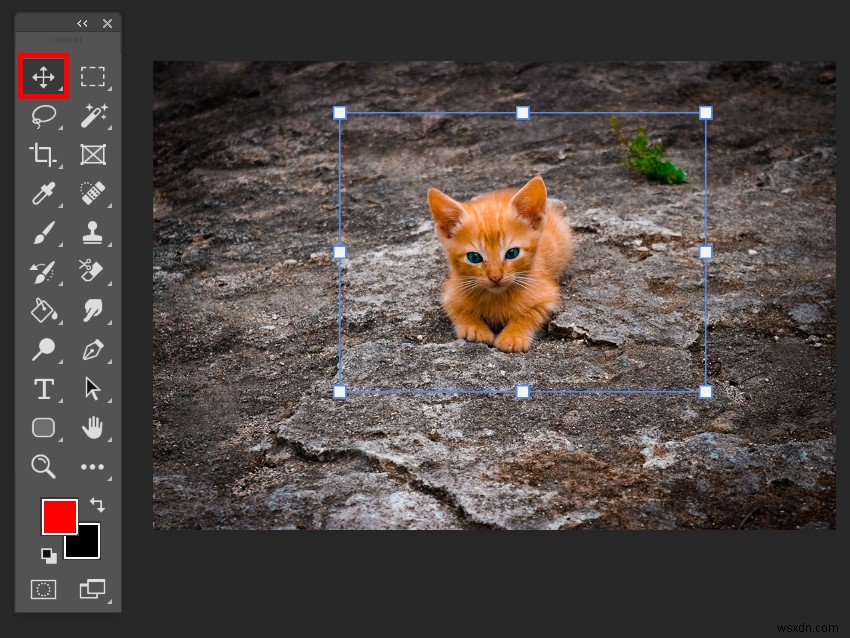Select the Zoom tool
This screenshot has height=638, width=850.
(x=43, y=466)
